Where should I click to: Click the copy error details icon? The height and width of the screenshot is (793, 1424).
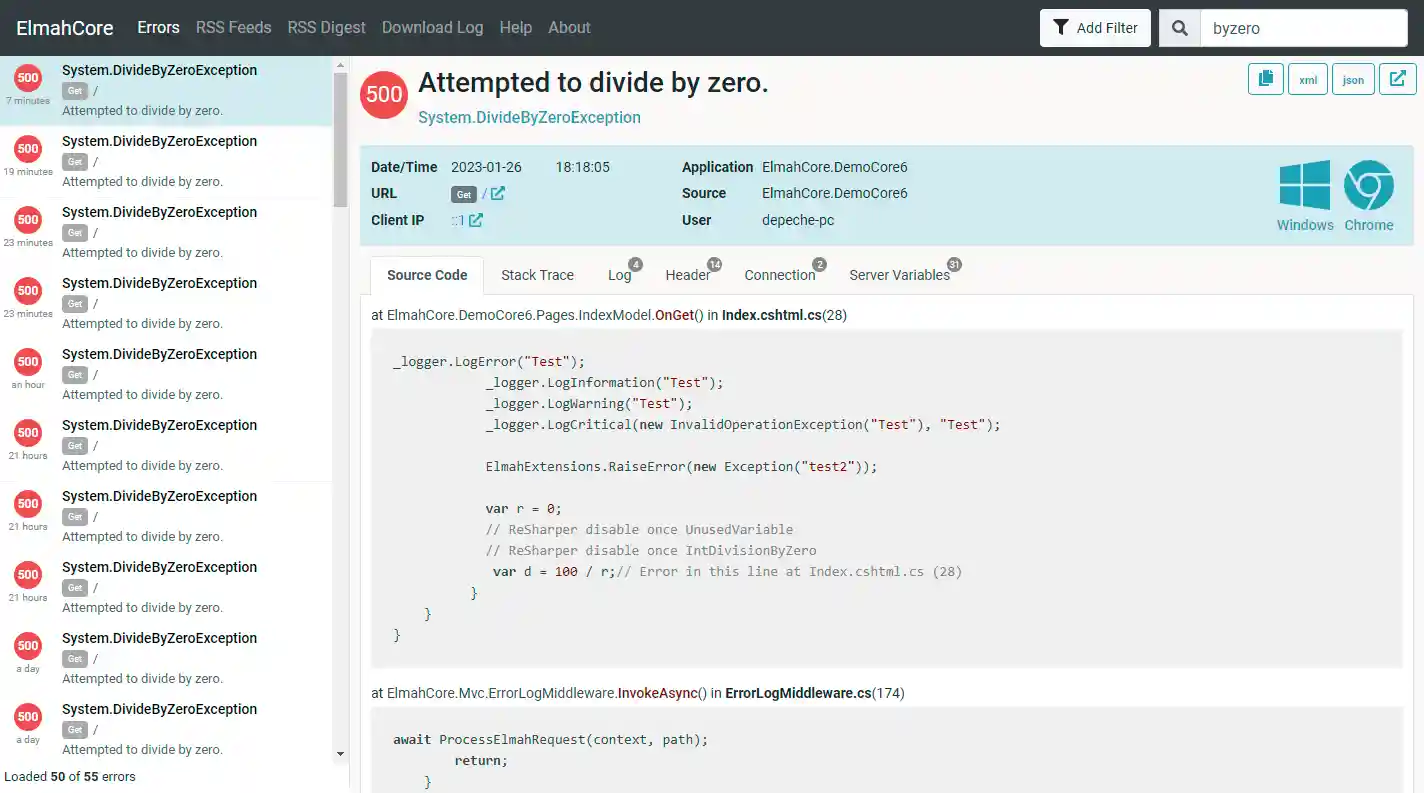(1266, 79)
